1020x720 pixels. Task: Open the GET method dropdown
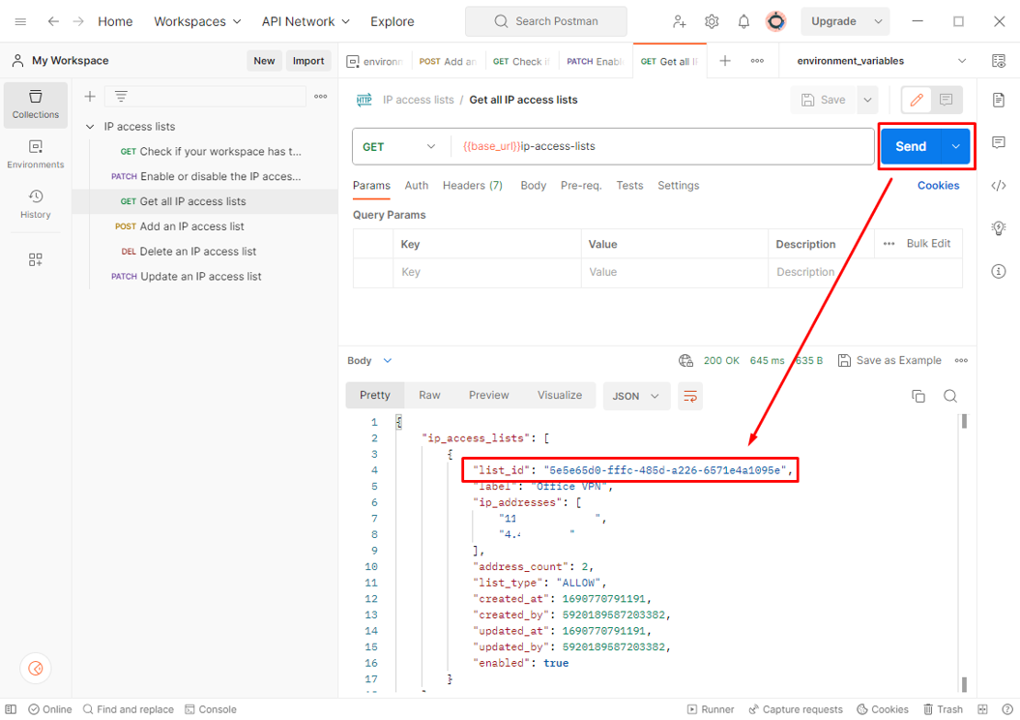click(x=400, y=147)
